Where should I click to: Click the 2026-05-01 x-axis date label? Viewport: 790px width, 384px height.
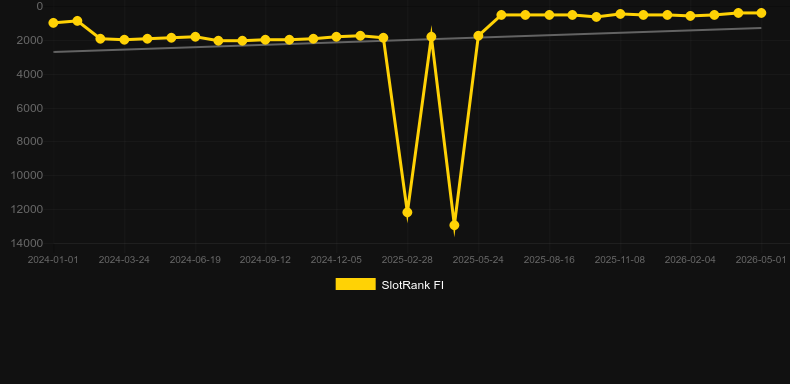tap(761, 260)
